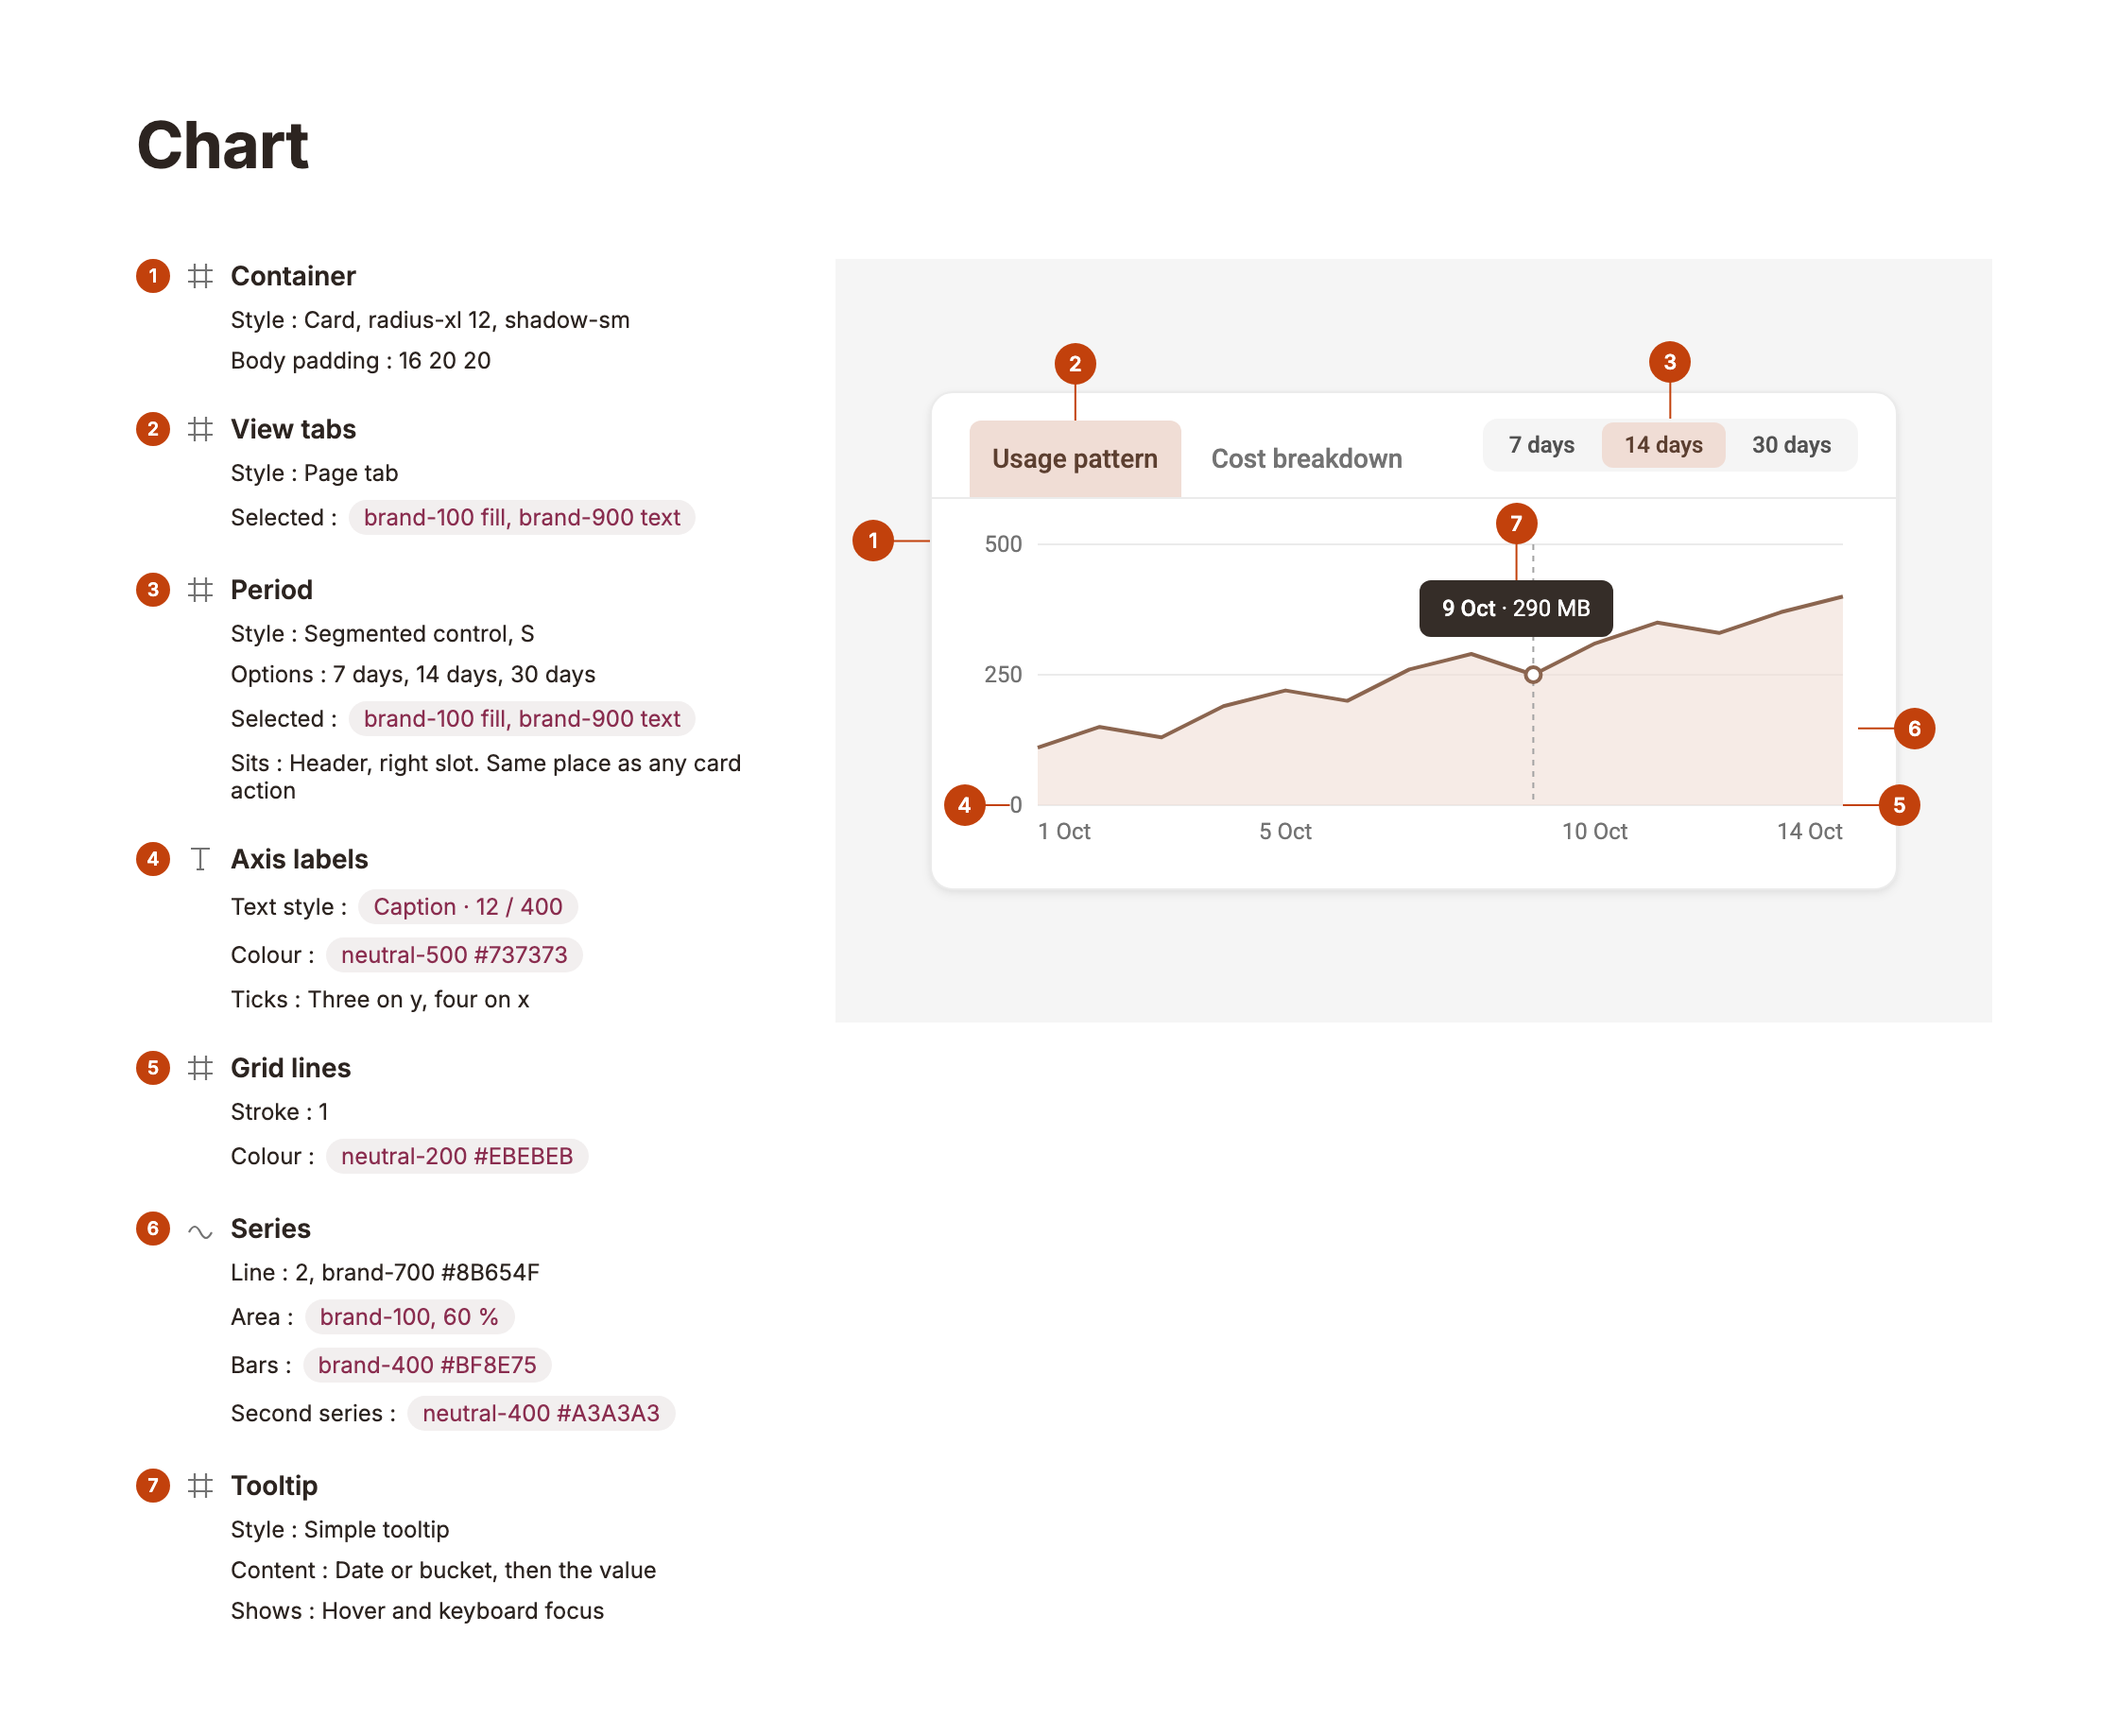Click the brand-400 #BF8E75 chip
The image size is (2117, 1736).
pos(427,1364)
